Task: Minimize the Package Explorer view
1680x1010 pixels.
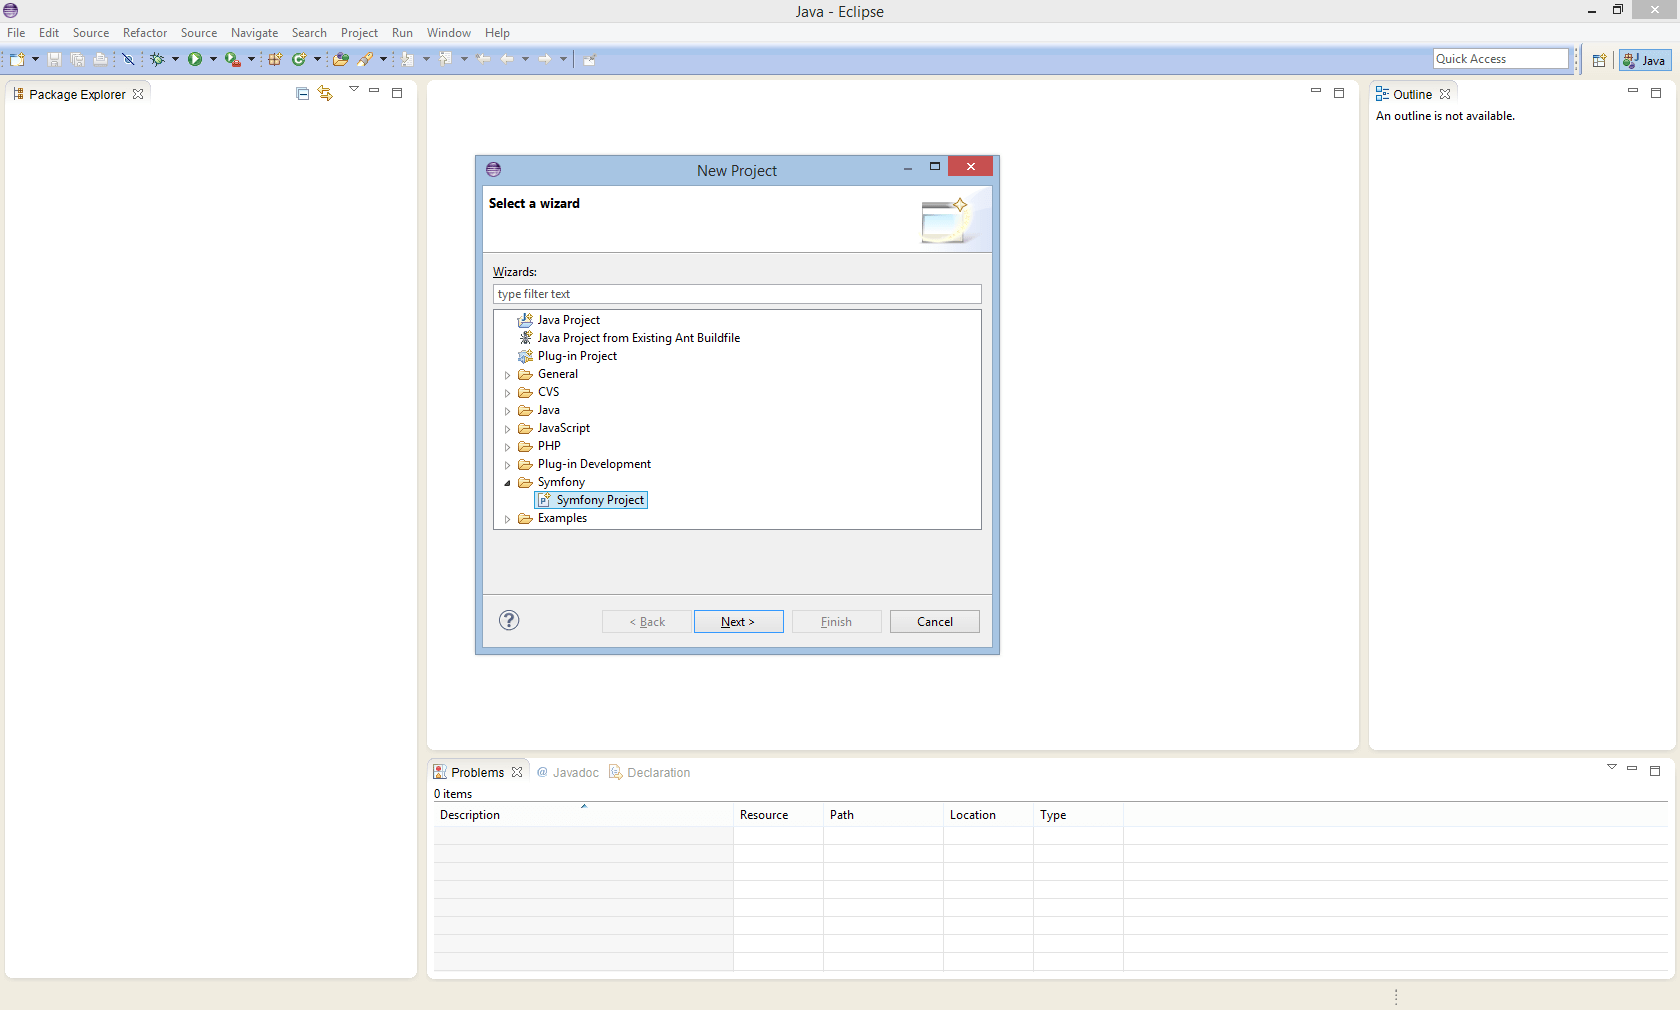Action: click(x=374, y=91)
